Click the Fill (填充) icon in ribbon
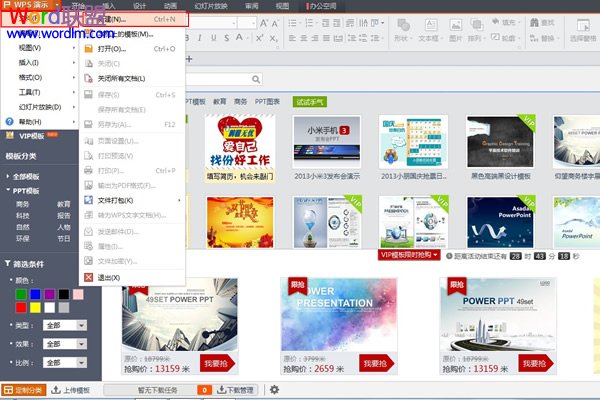Image resolution: width=600 pixels, height=400 pixels. point(496,21)
